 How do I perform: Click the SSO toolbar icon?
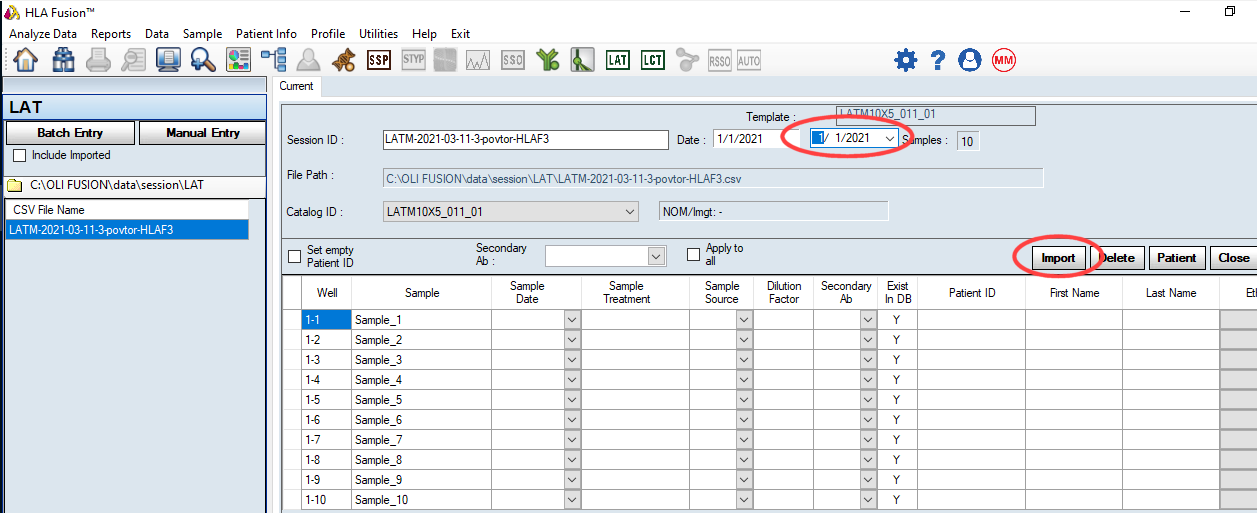pos(513,61)
